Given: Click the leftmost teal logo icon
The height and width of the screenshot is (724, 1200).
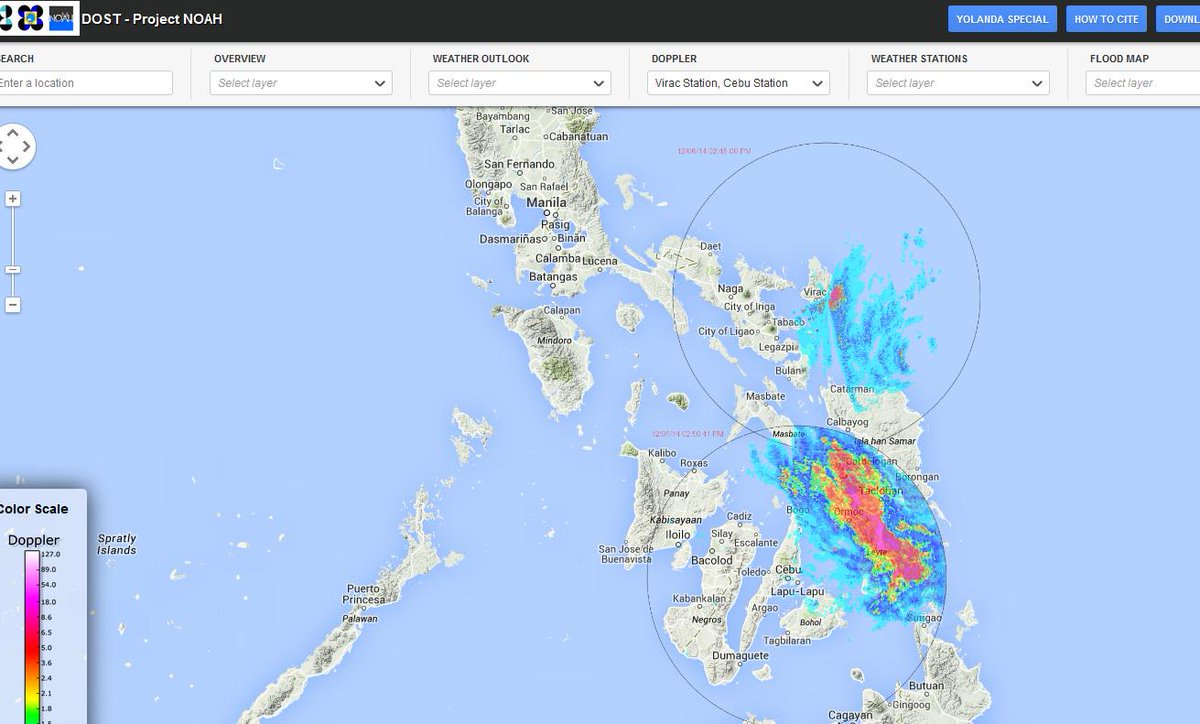Looking at the screenshot, I should coord(6,18).
